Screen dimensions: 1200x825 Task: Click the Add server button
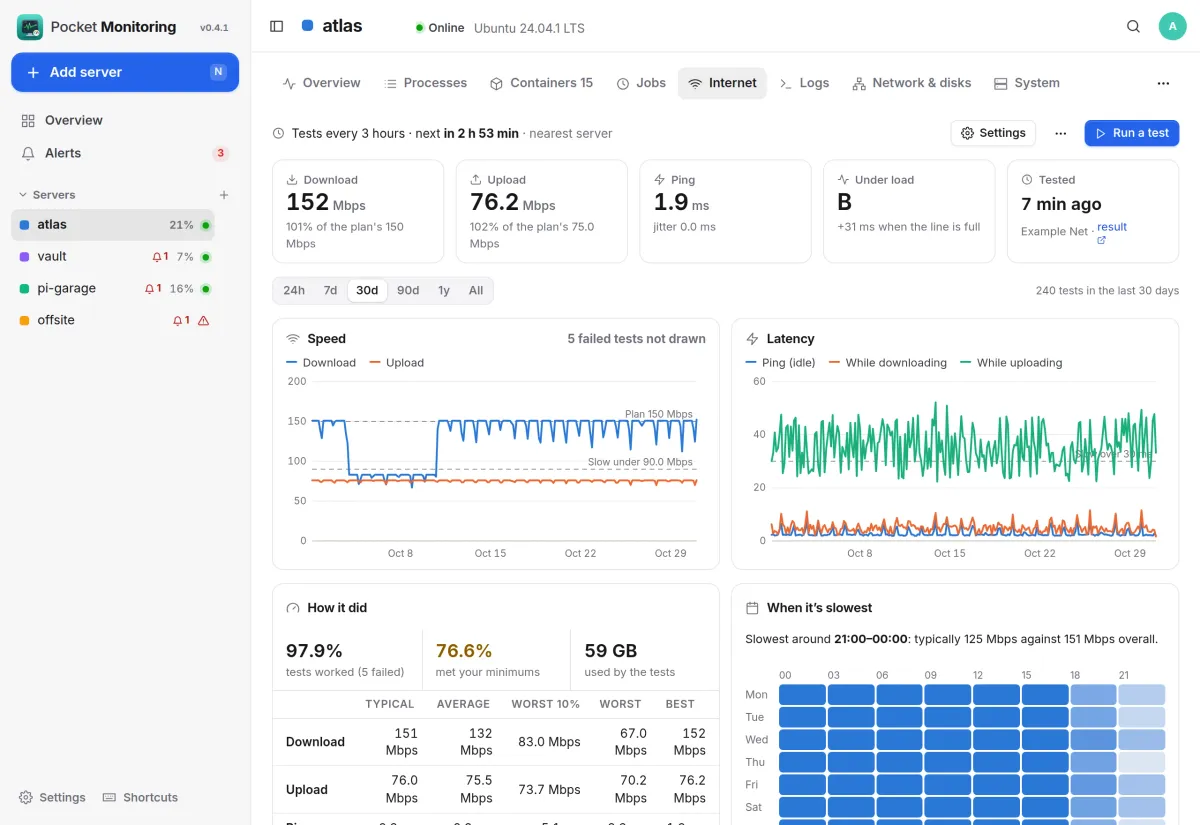[125, 72]
